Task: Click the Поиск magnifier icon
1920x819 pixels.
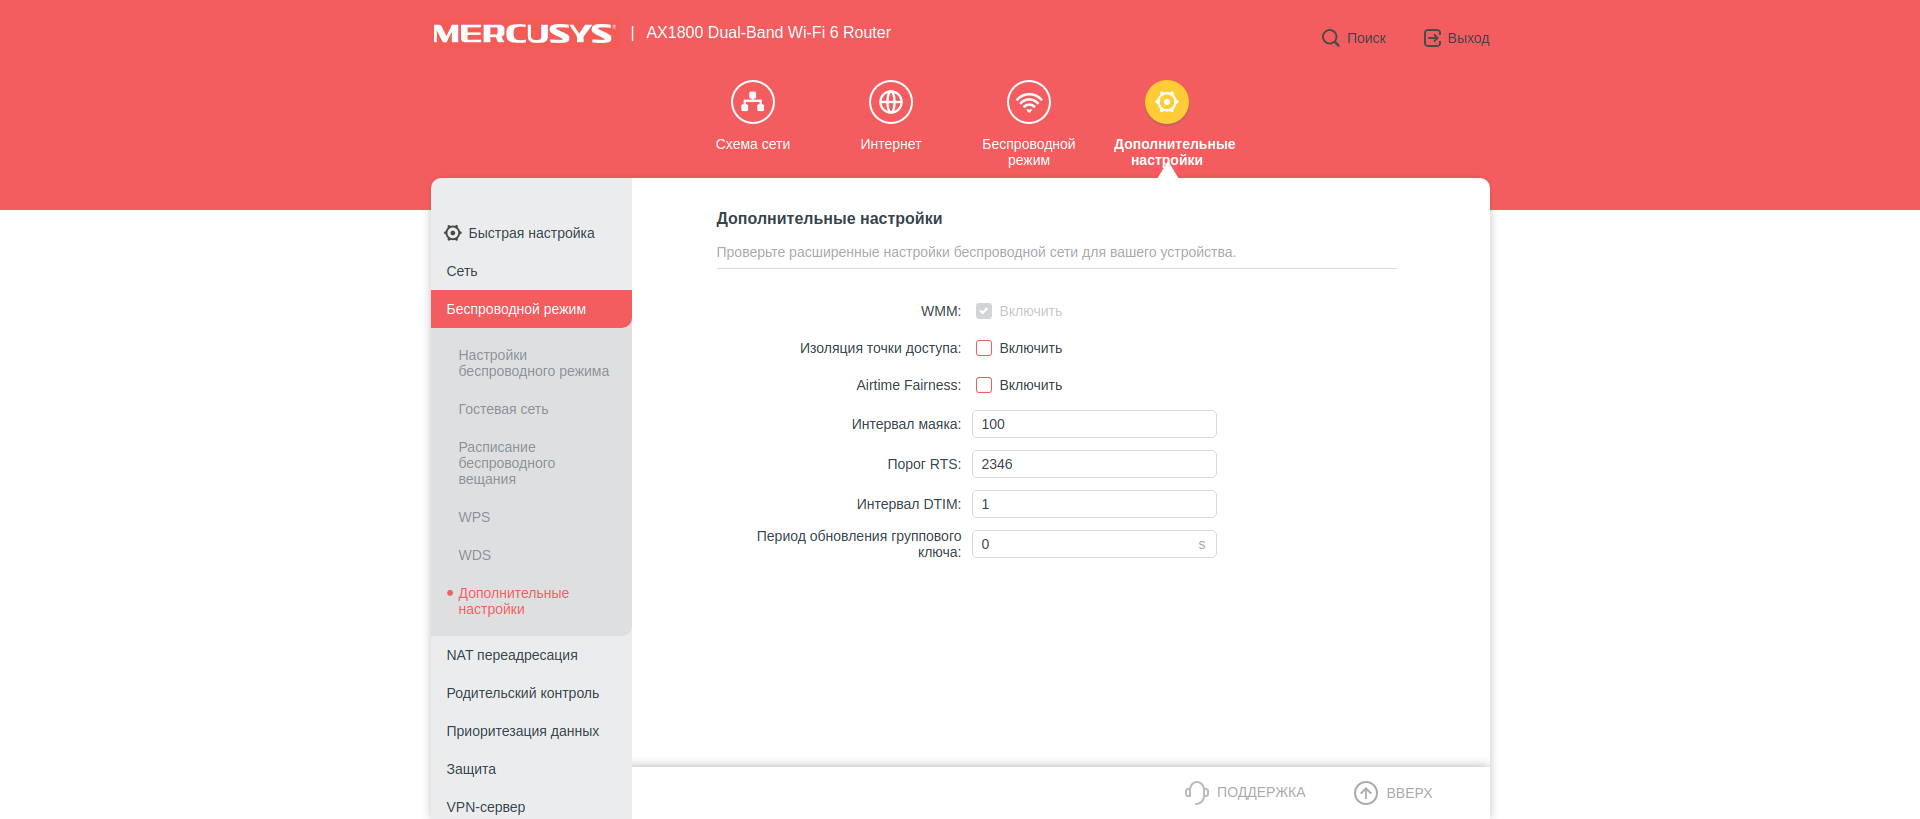Action: (1330, 38)
